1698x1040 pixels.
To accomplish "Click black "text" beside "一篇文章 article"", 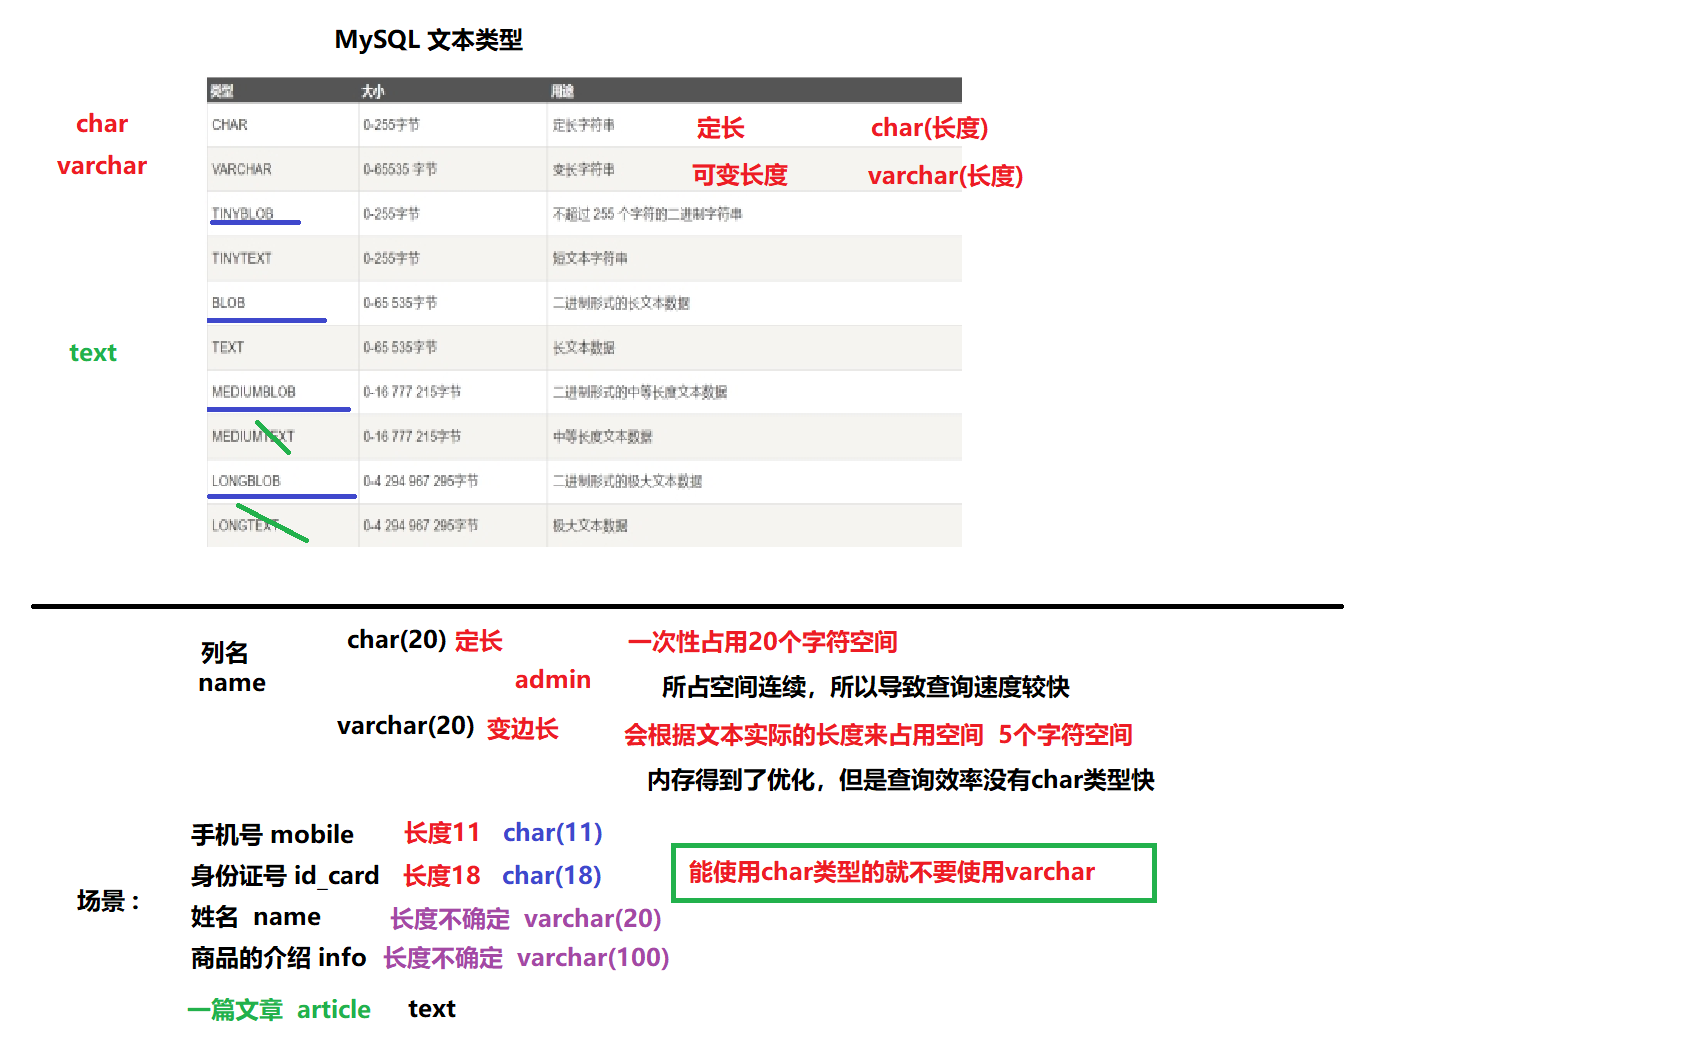I will coord(432,1009).
